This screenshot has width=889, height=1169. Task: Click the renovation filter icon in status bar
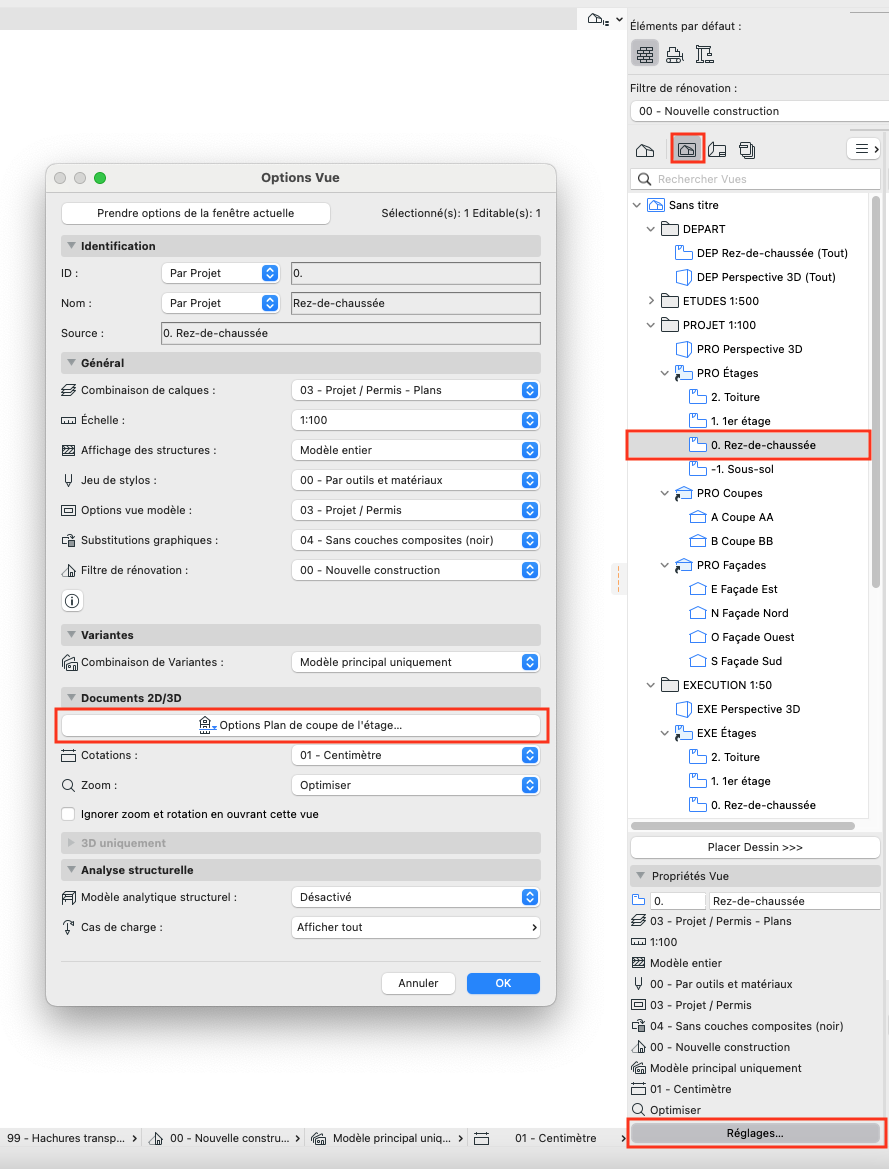tap(156, 1138)
